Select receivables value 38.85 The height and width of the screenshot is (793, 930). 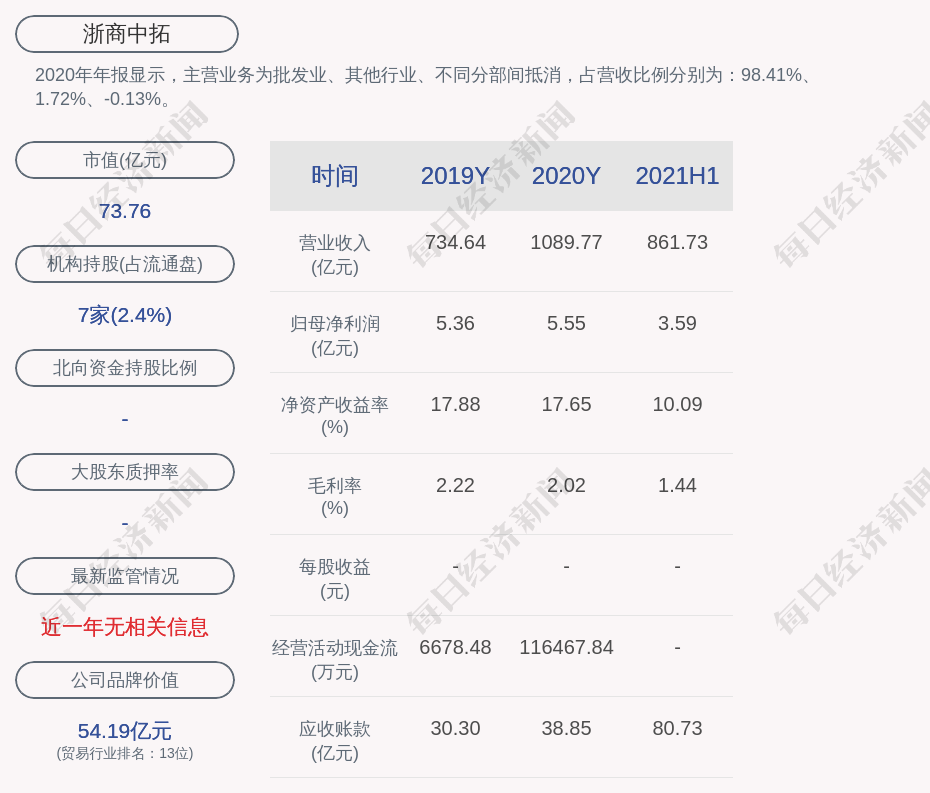(566, 728)
